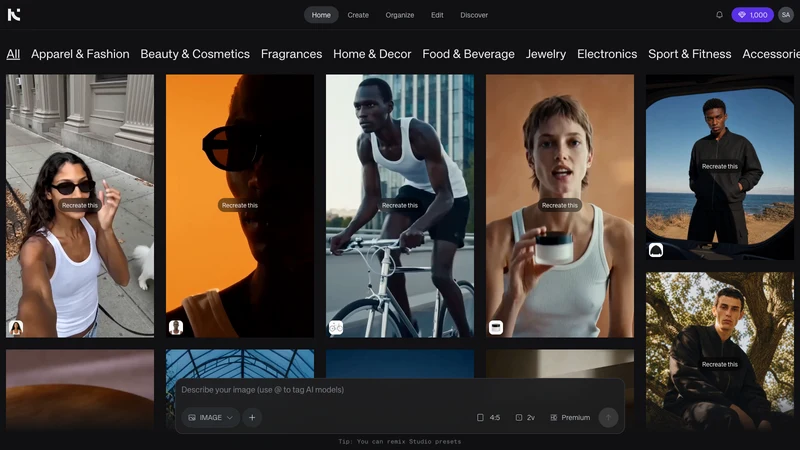Change the 4:5 aspect ratio setting

[488, 417]
